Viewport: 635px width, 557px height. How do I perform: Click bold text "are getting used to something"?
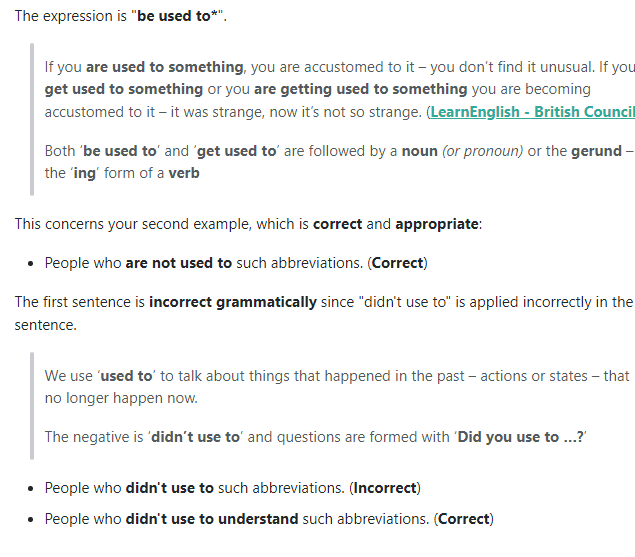pyautogui.click(x=360, y=90)
